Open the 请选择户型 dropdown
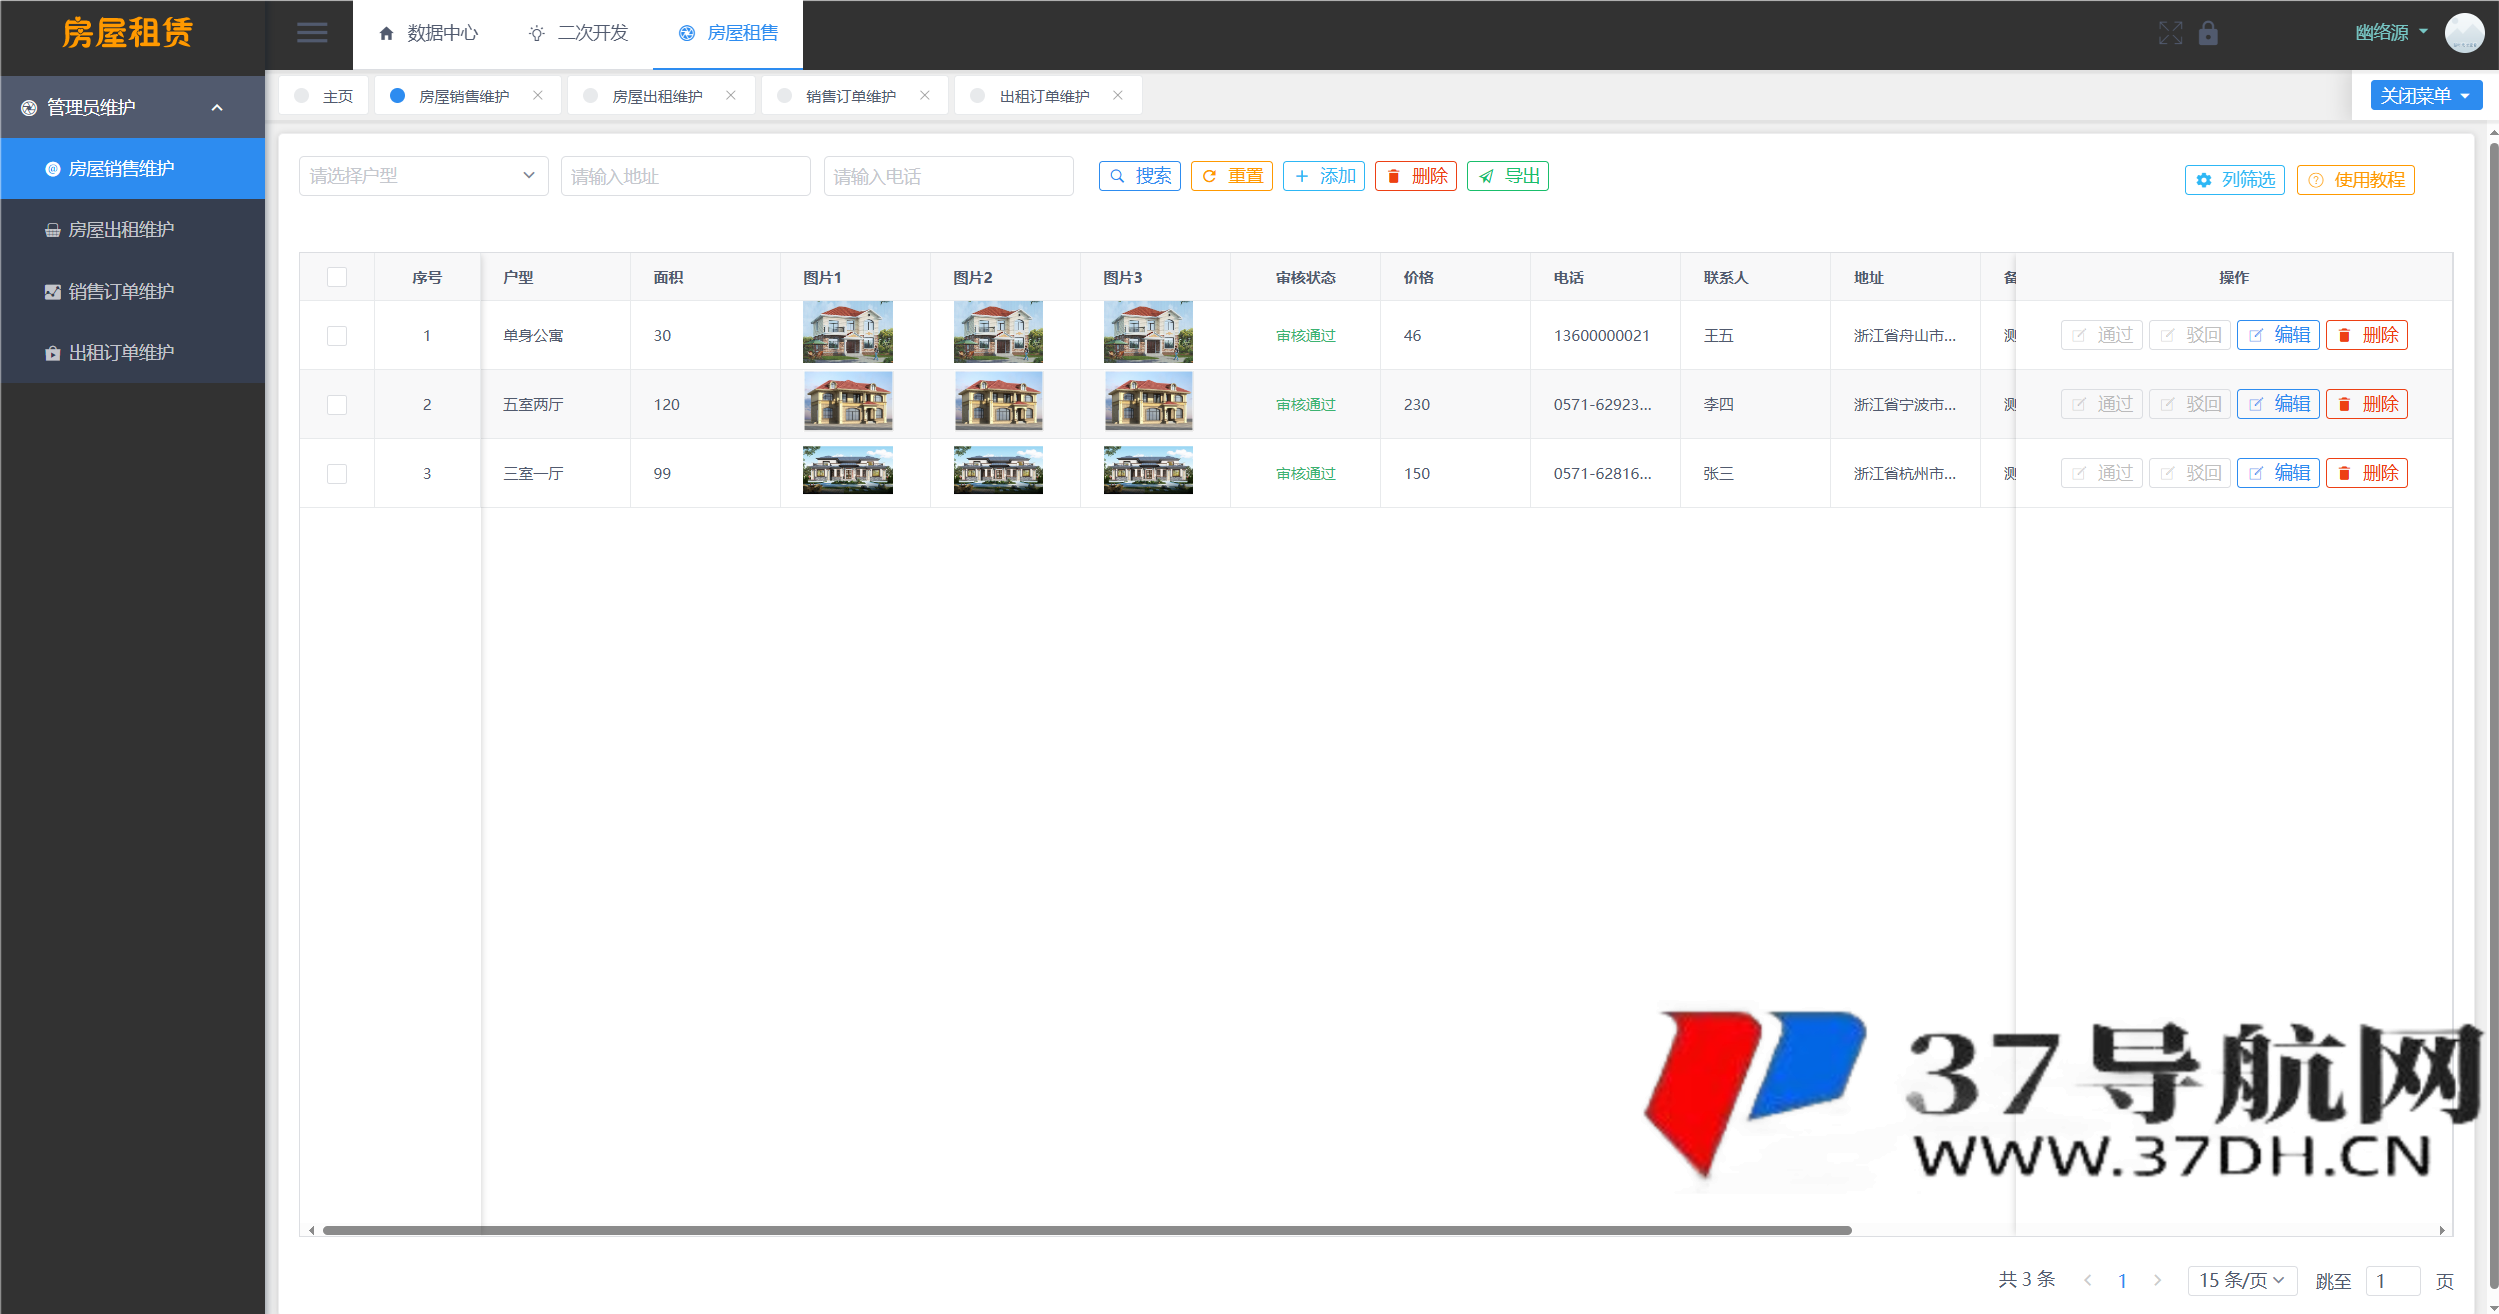This screenshot has width=2499, height=1314. (x=422, y=176)
